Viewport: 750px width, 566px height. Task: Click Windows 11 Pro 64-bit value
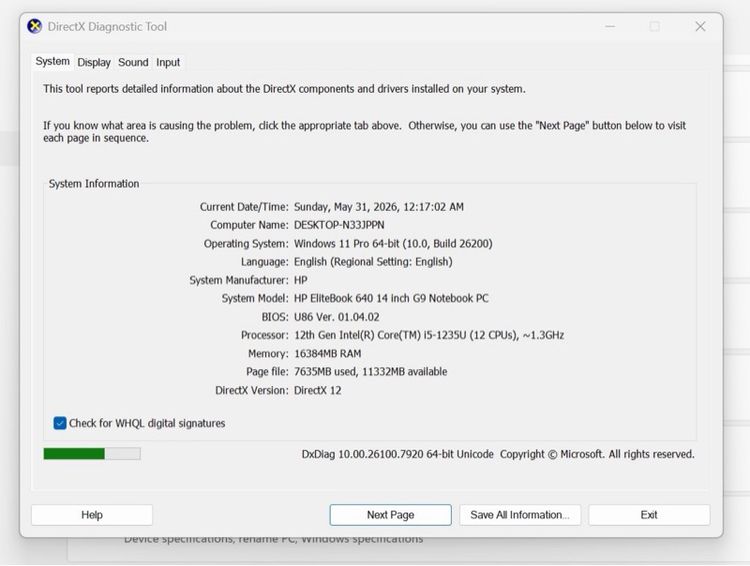click(393, 244)
